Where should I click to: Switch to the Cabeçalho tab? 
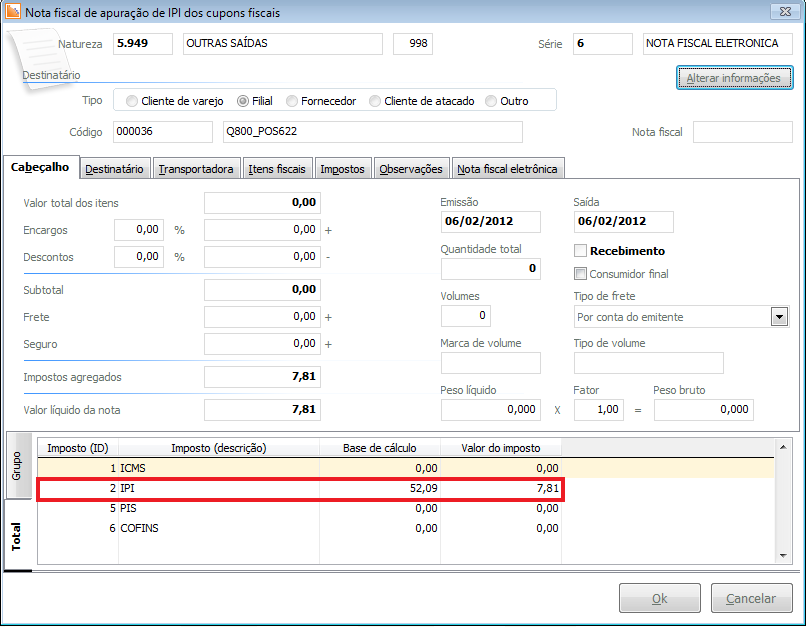point(40,168)
